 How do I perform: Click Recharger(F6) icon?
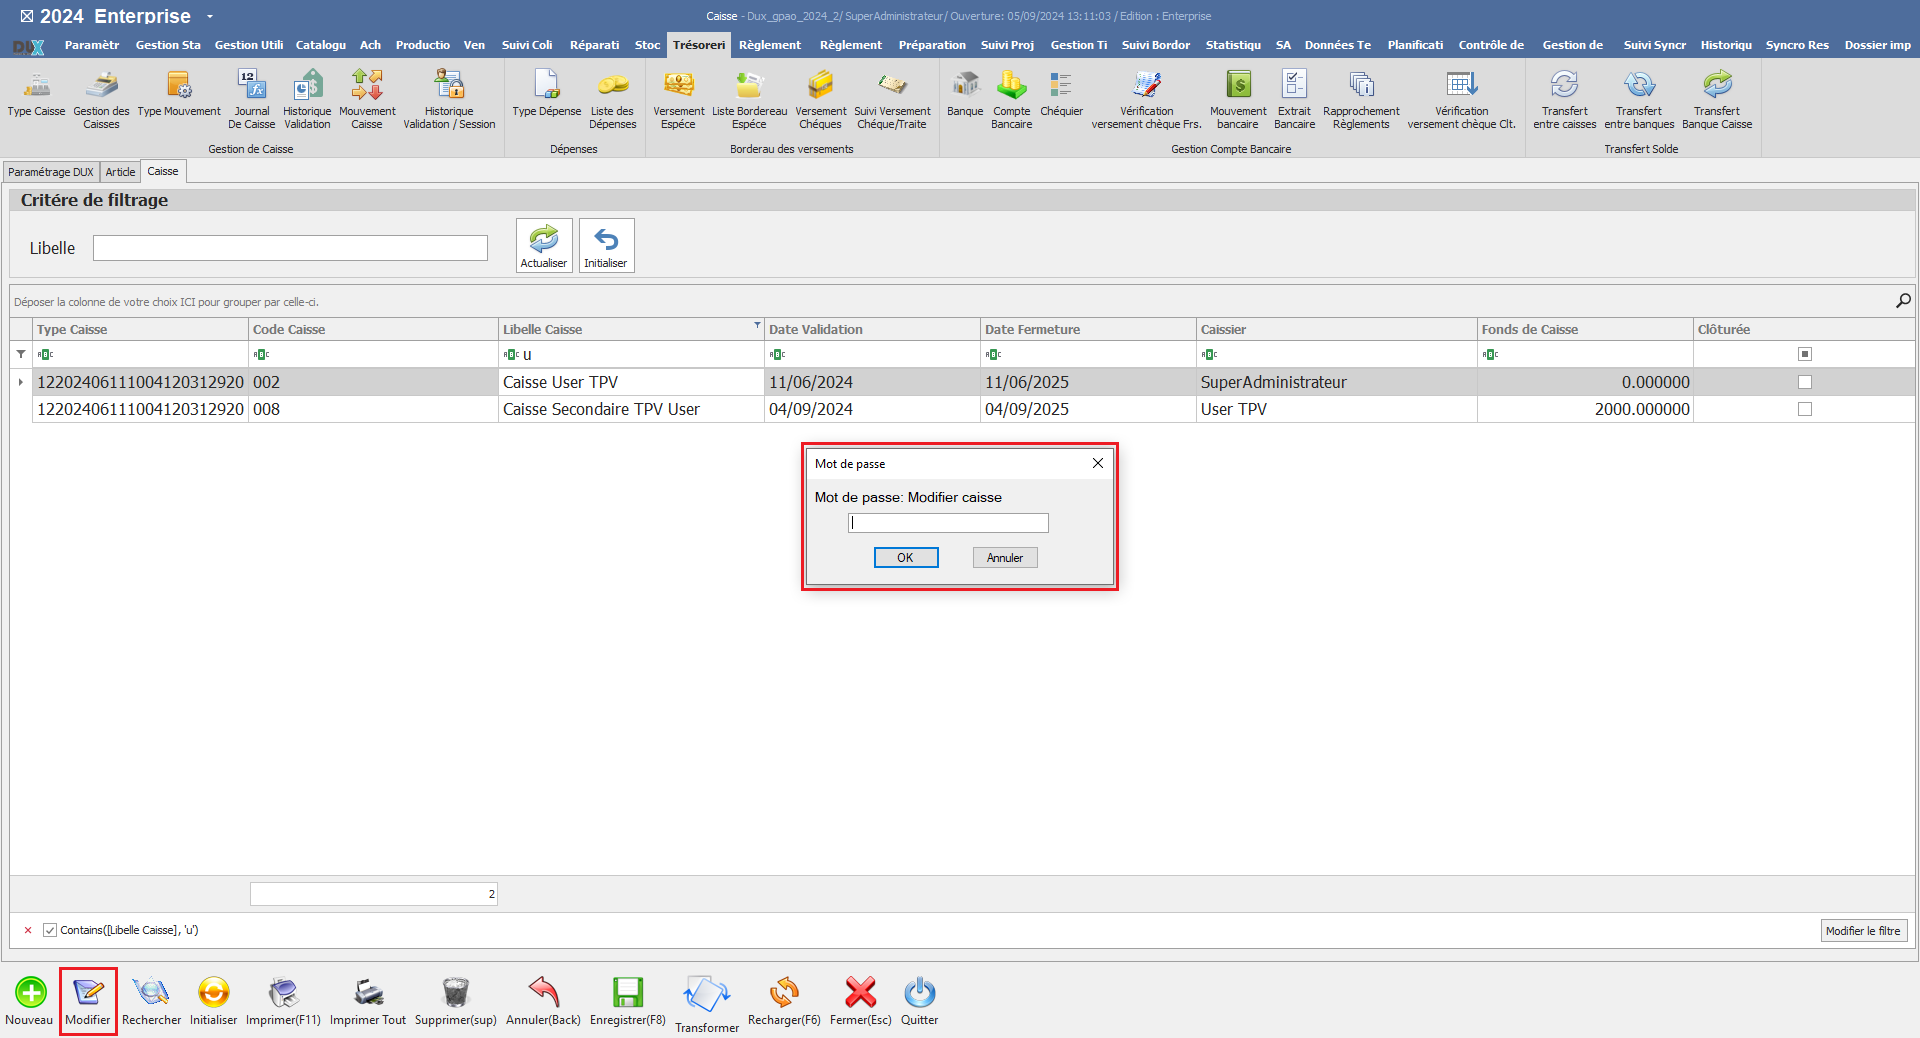(784, 1001)
